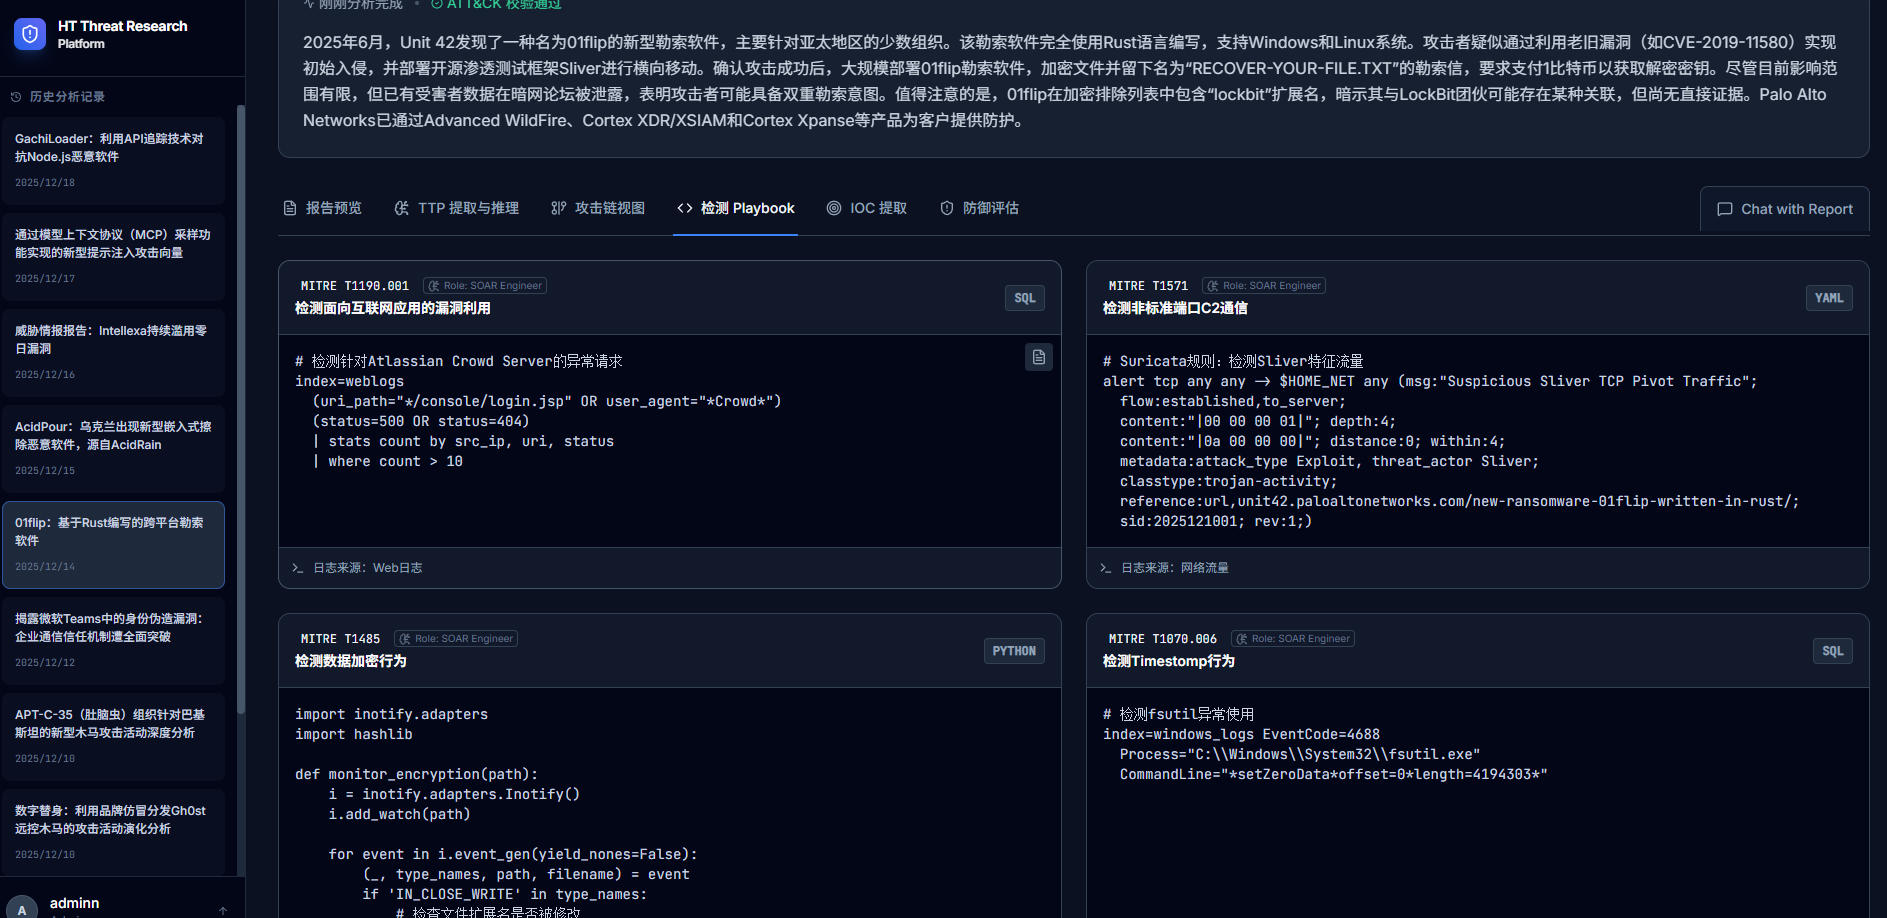Screen dimensions: 1887x918
Task: Click the SQL language badge on T1190.001
Action: pyautogui.click(x=1024, y=298)
